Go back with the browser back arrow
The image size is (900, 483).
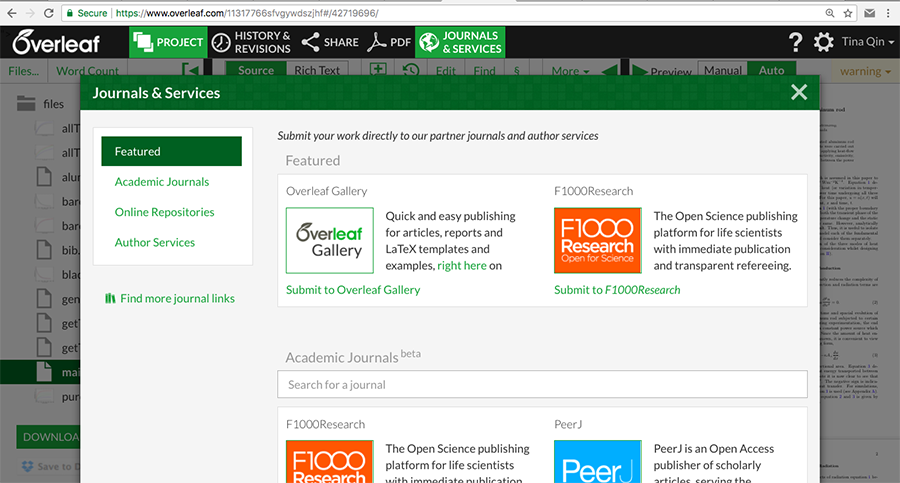11,13
